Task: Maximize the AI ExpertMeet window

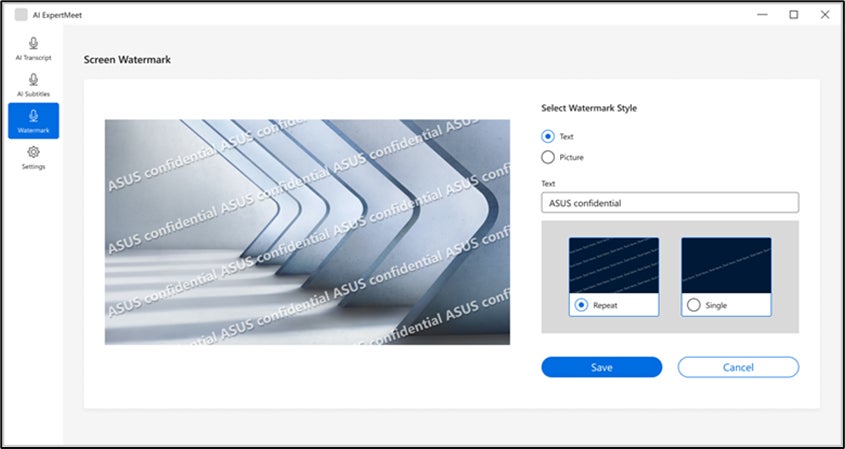Action: tap(793, 15)
